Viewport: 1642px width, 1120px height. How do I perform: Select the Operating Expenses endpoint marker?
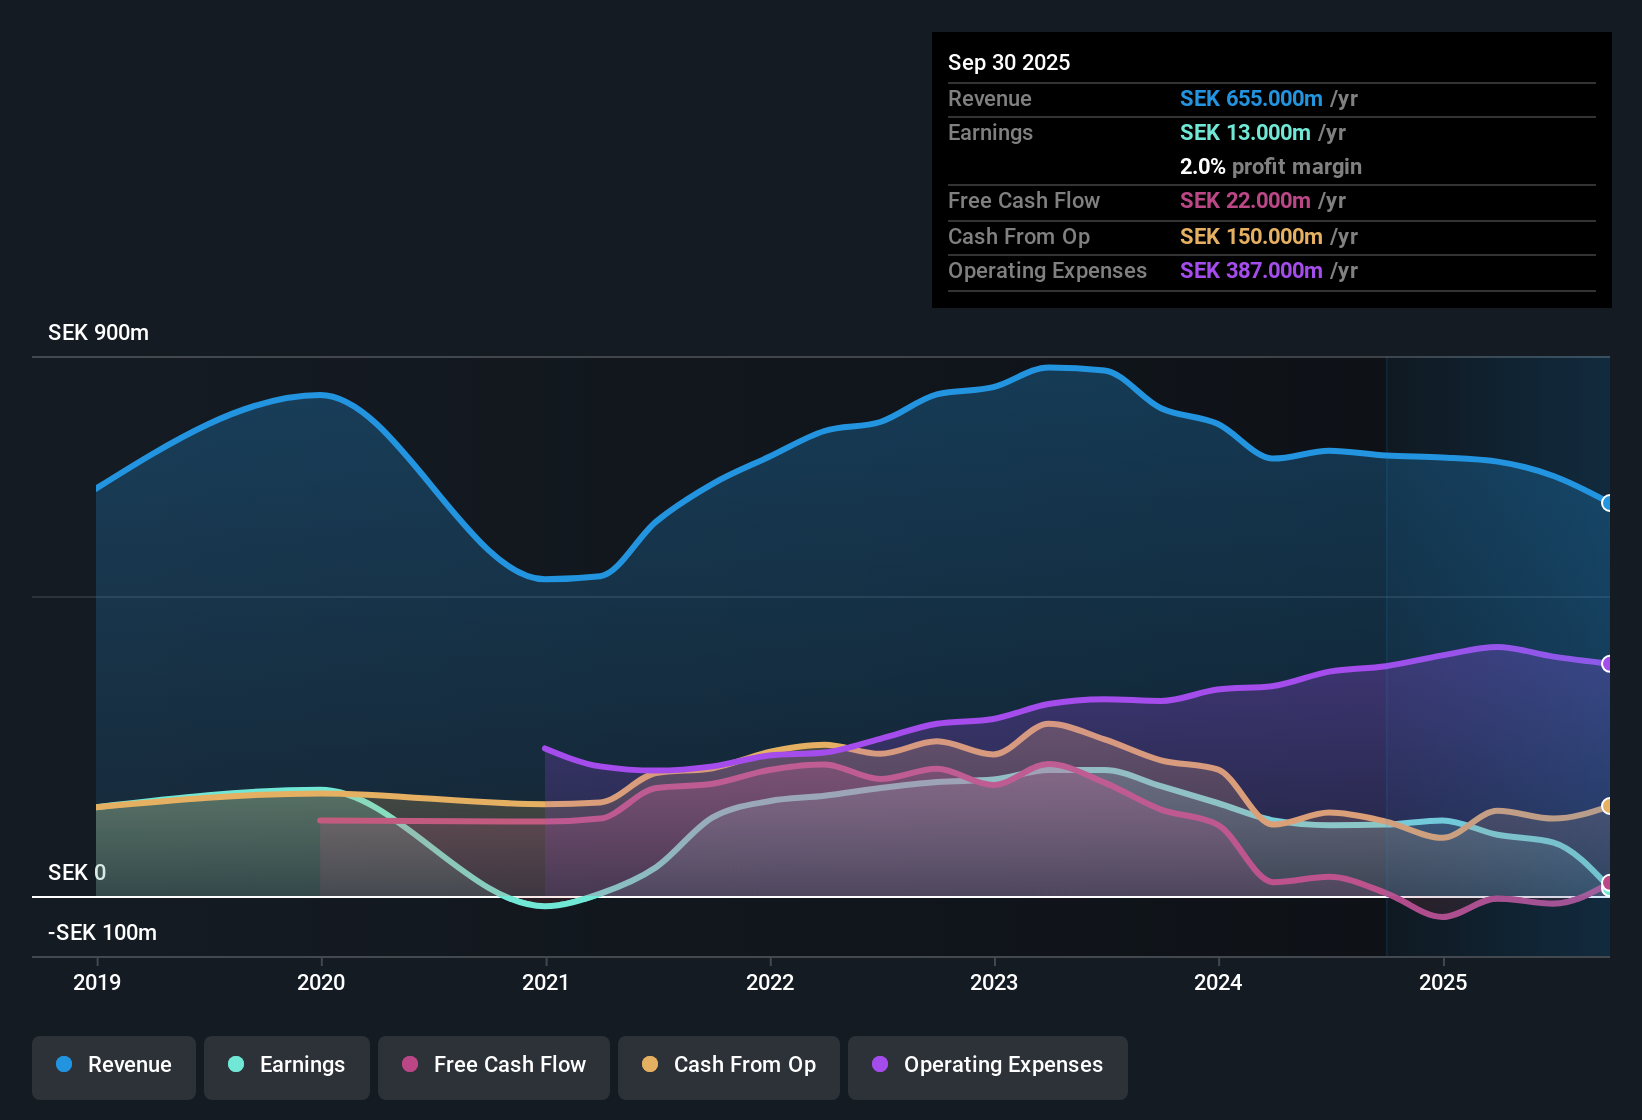(x=1608, y=661)
